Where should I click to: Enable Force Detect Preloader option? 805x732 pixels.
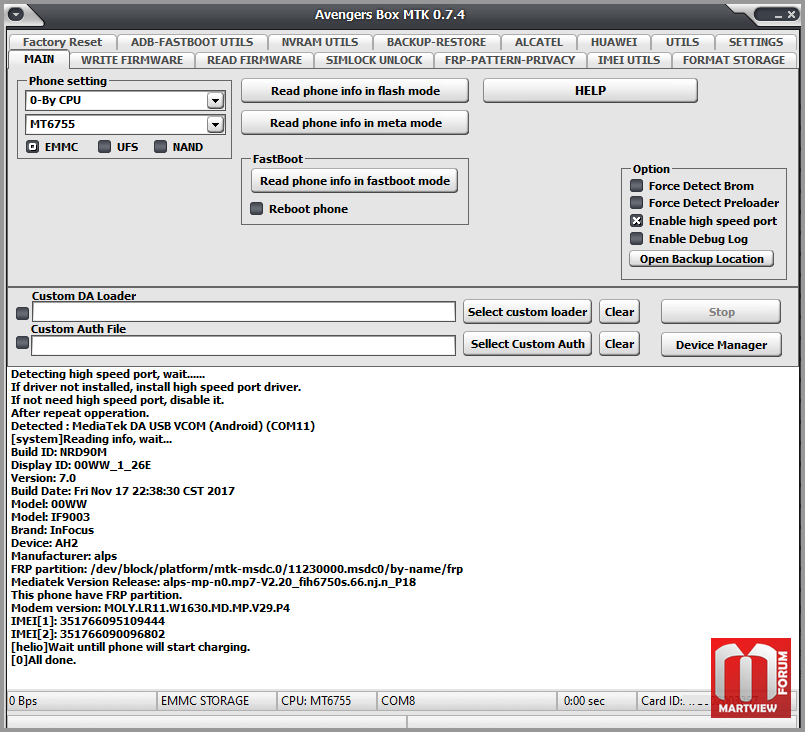[x=637, y=203]
